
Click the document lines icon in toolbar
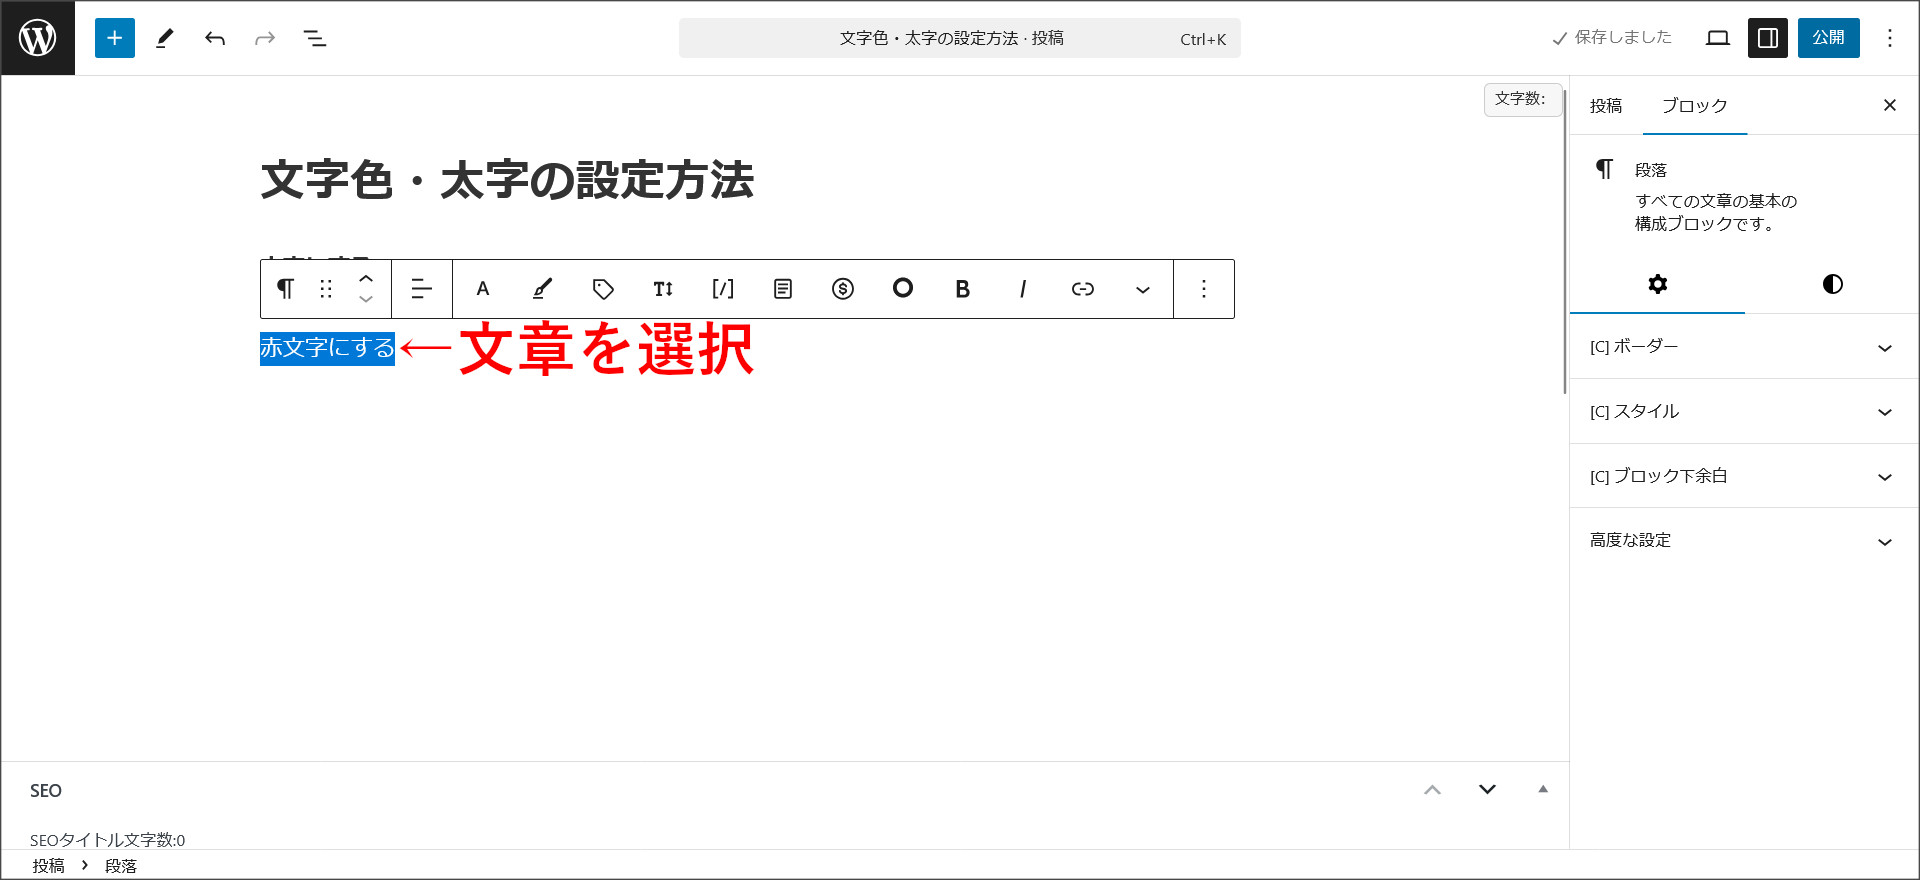(x=783, y=289)
